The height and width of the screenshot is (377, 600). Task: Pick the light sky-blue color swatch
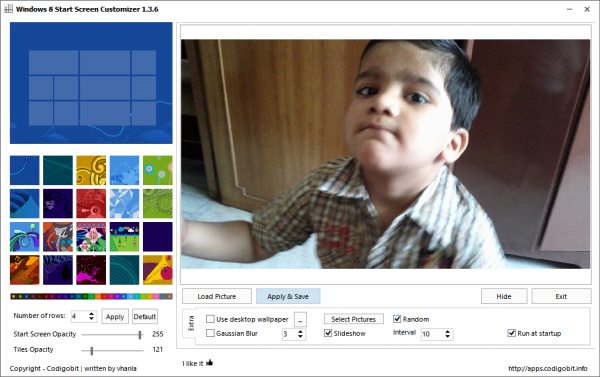130,296
